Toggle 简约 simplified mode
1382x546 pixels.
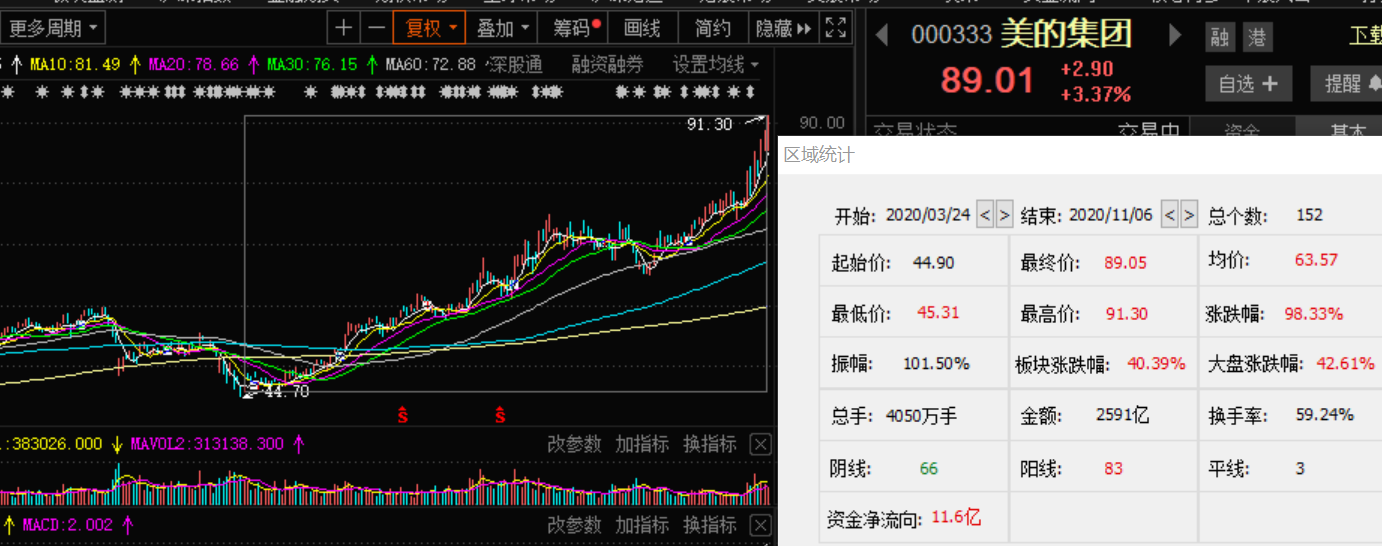(x=713, y=28)
